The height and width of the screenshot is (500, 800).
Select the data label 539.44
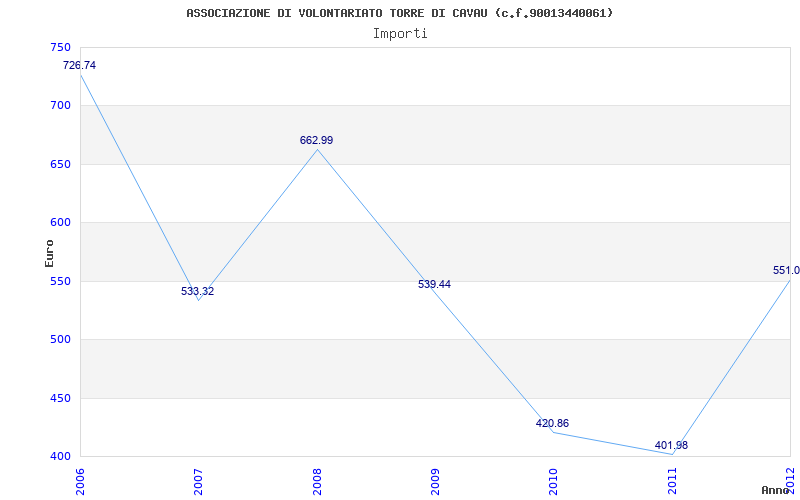tap(434, 284)
